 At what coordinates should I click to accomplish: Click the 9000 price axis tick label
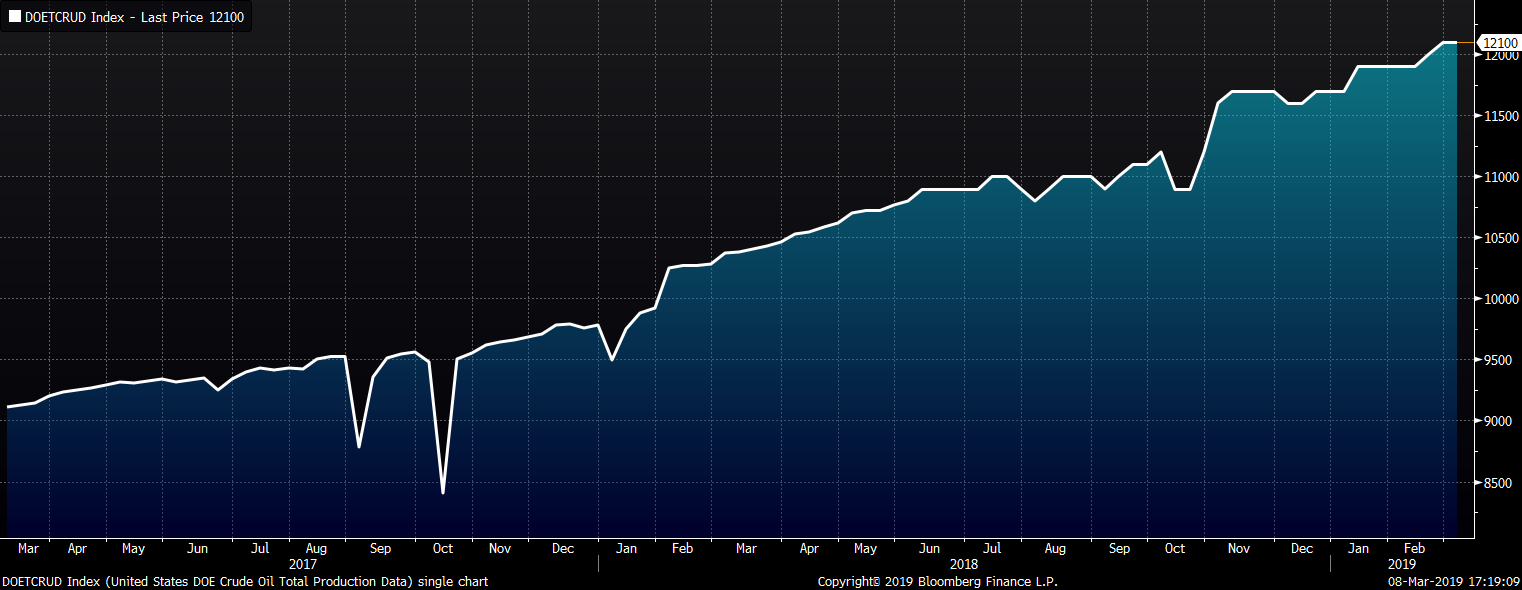(x=1497, y=422)
